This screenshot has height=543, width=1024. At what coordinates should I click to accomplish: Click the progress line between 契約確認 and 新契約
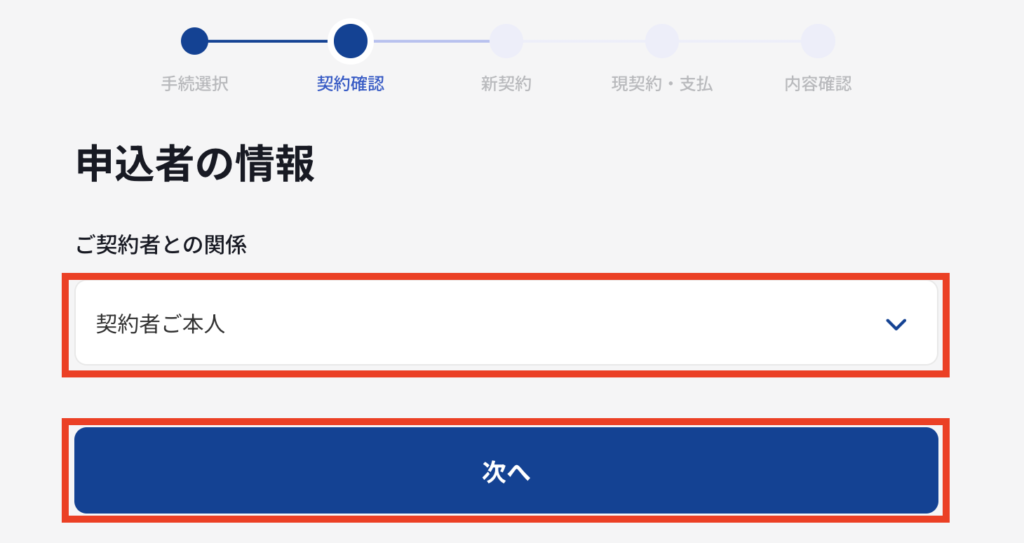point(431,41)
